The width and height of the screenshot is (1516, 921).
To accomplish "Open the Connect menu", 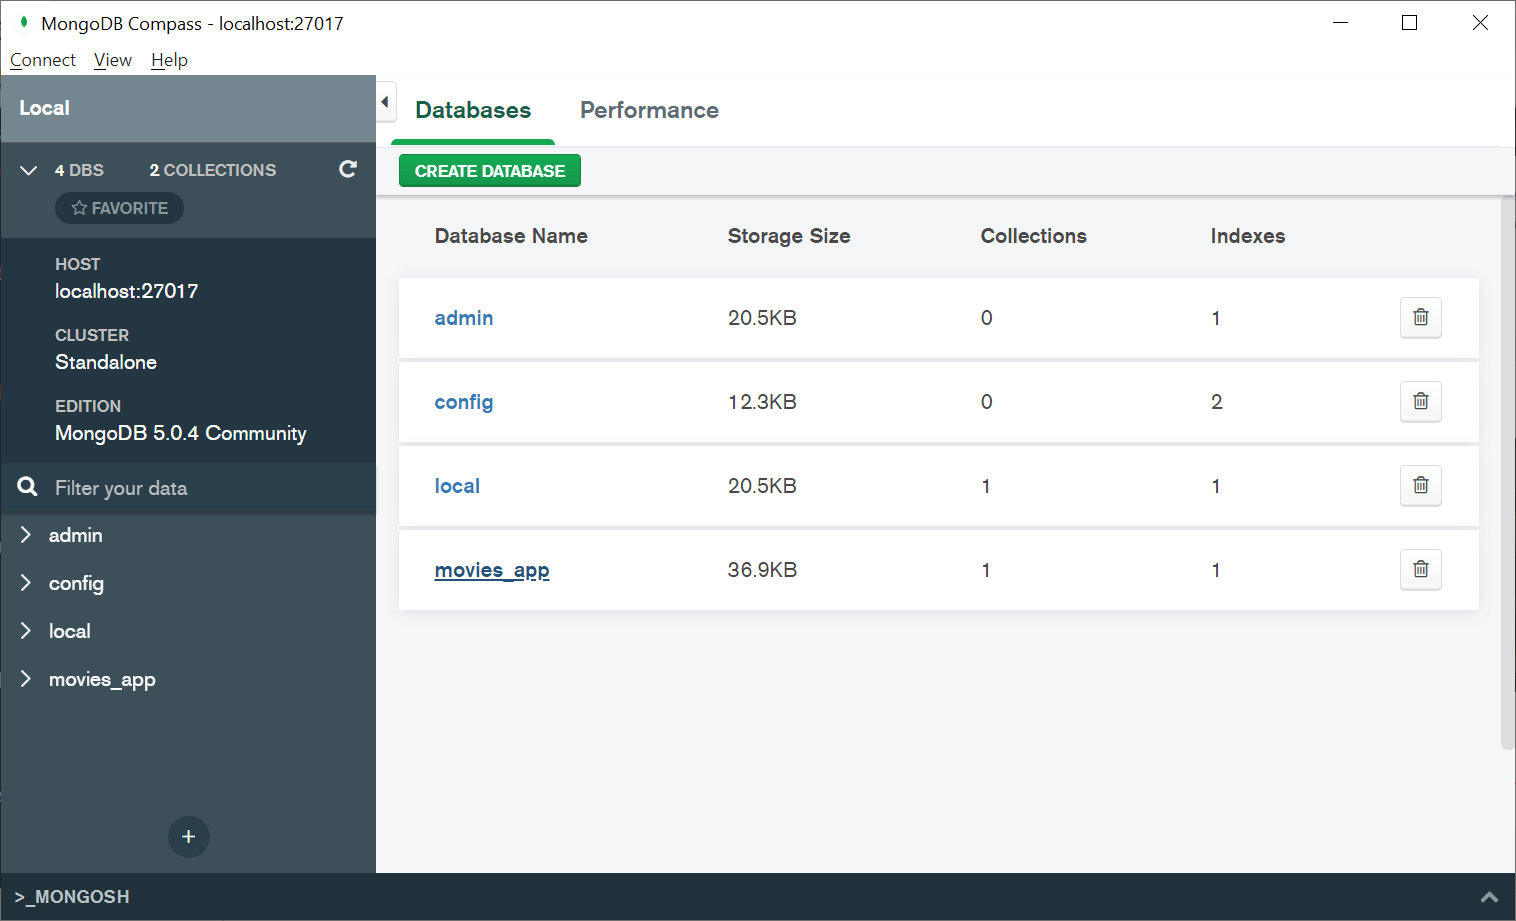I will coord(42,59).
